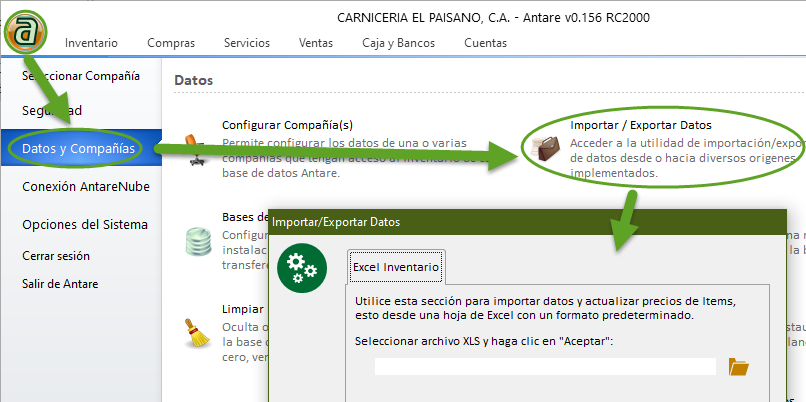
Task: Open the Ventas menu
Action: point(316,43)
